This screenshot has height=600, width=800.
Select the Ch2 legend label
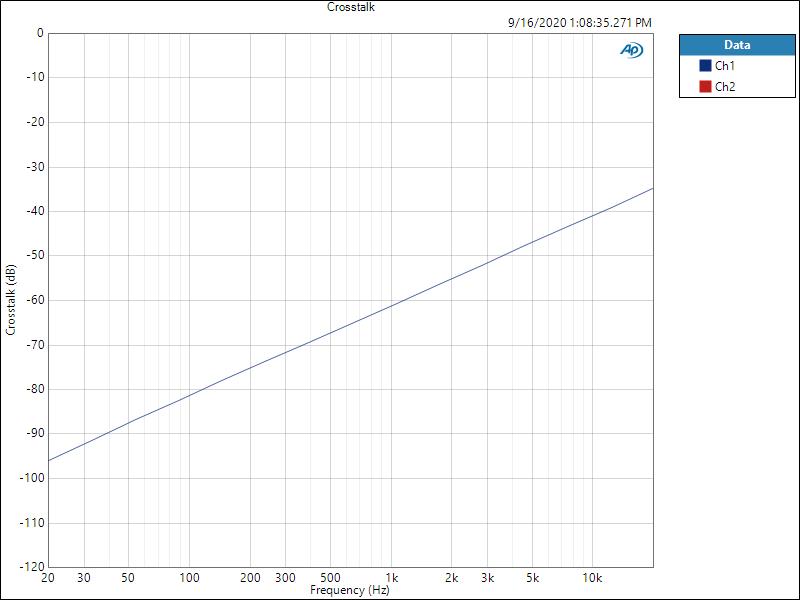[x=725, y=87]
